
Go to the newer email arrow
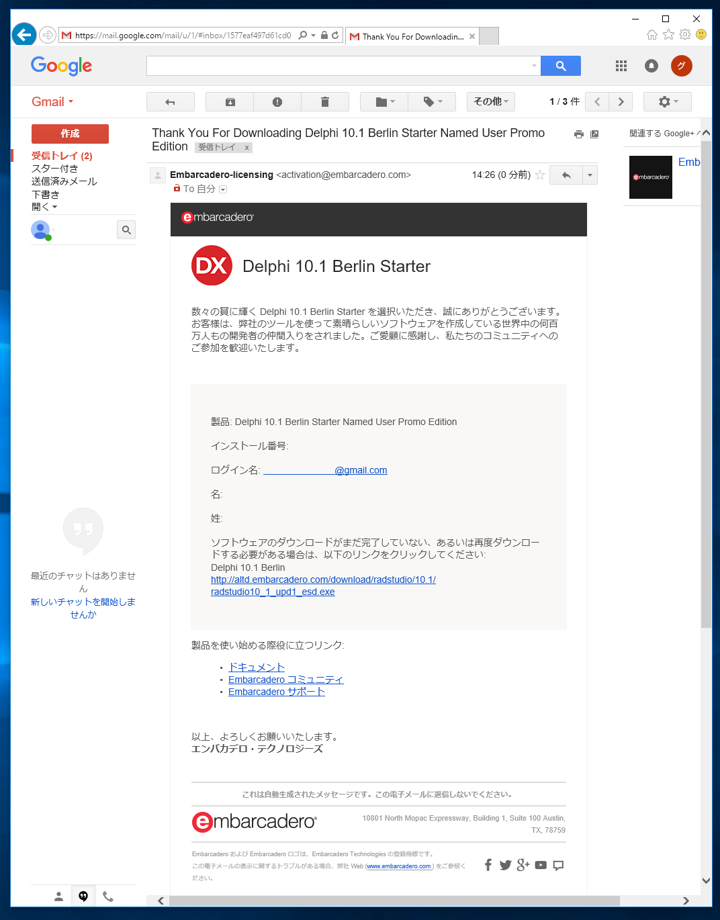tap(597, 102)
